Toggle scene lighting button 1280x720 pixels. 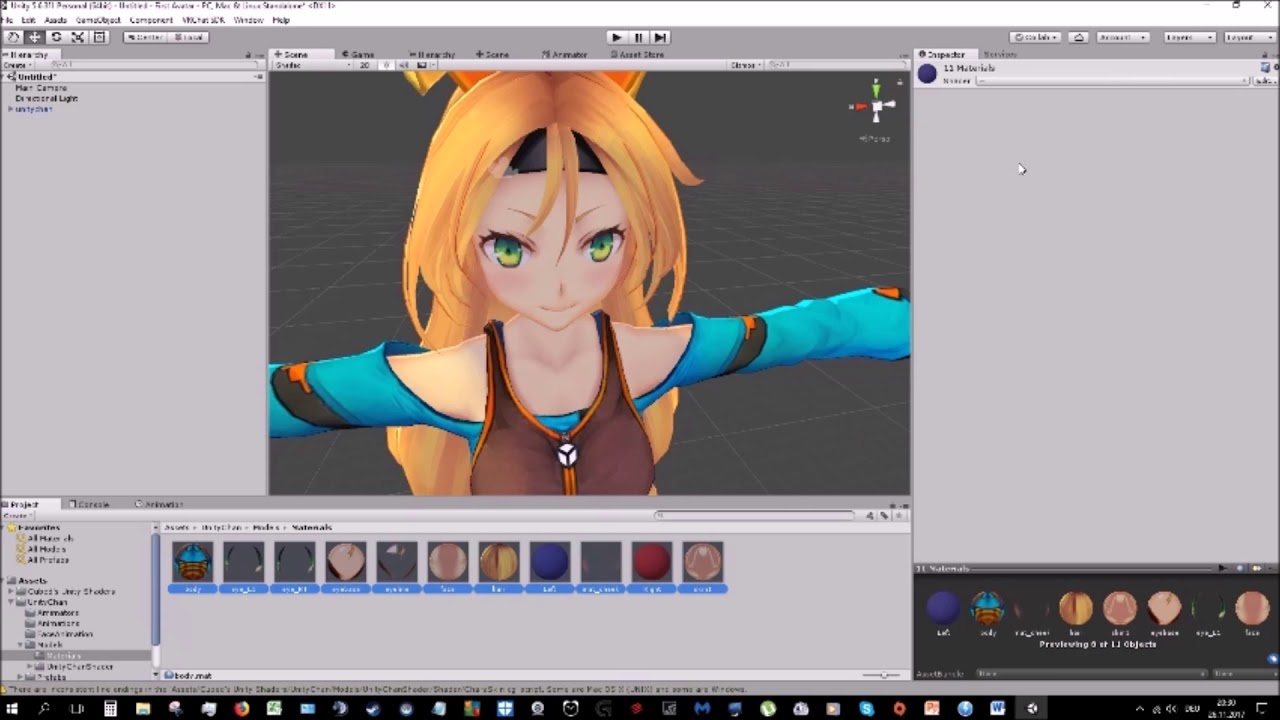(386, 65)
